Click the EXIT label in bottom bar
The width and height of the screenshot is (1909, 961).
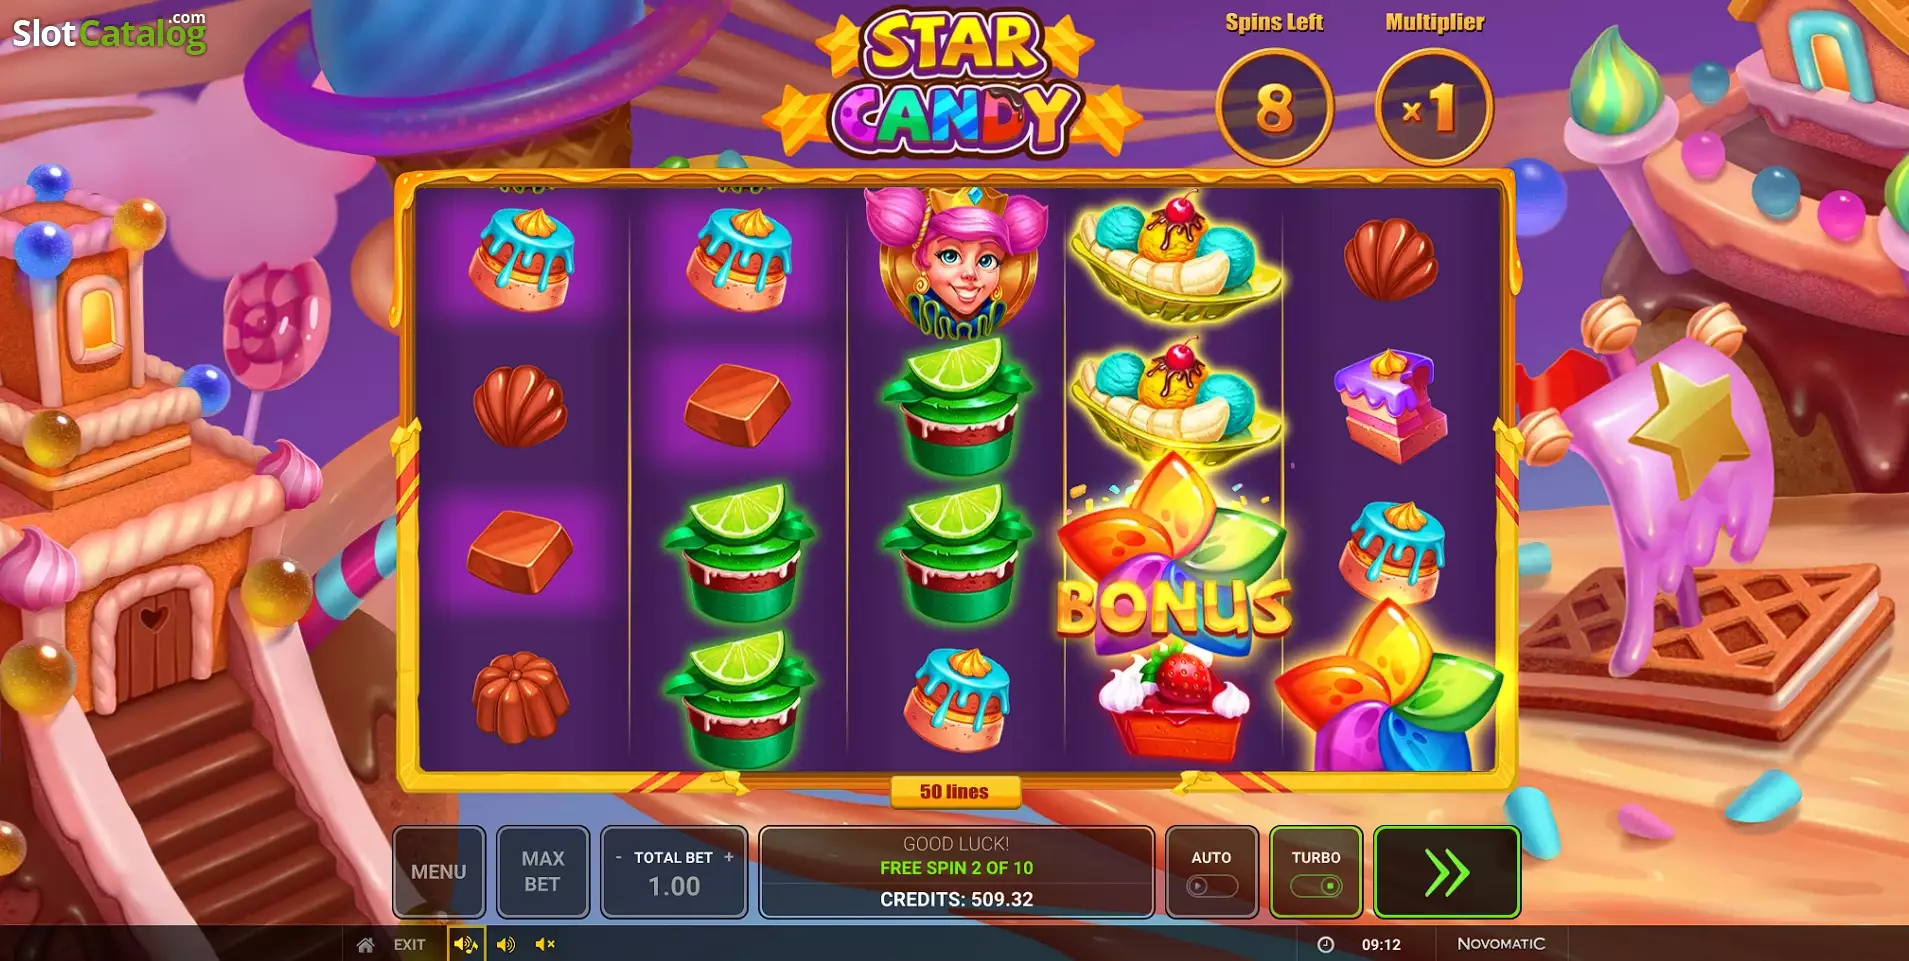coord(409,944)
